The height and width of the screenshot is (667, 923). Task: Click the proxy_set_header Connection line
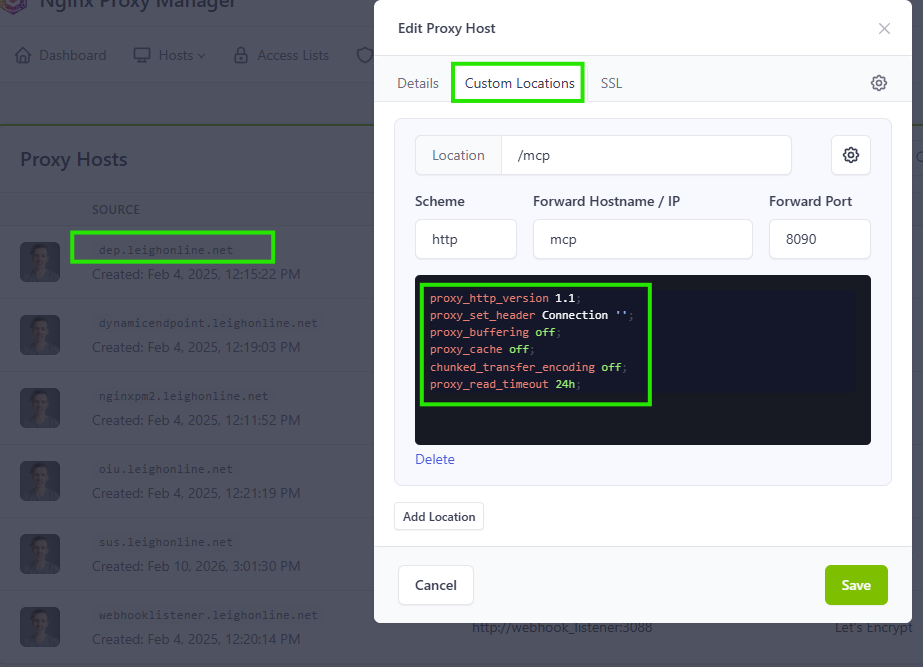pos(532,316)
